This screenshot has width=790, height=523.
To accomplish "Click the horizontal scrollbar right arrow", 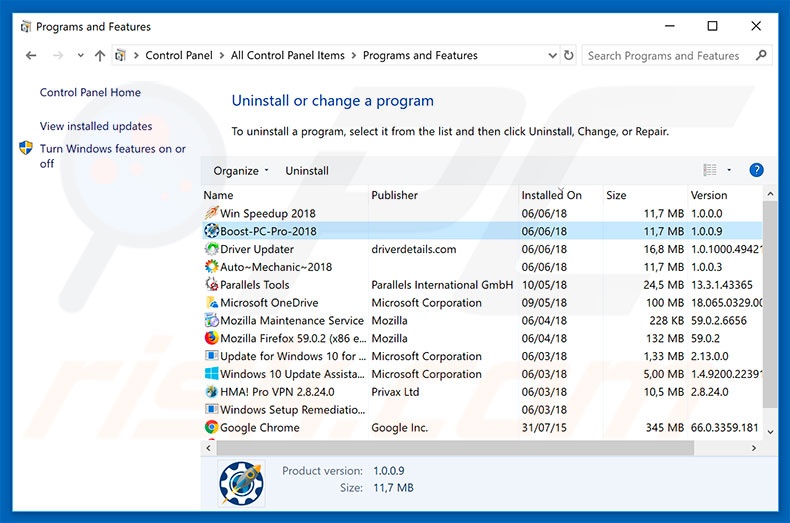I will point(754,447).
